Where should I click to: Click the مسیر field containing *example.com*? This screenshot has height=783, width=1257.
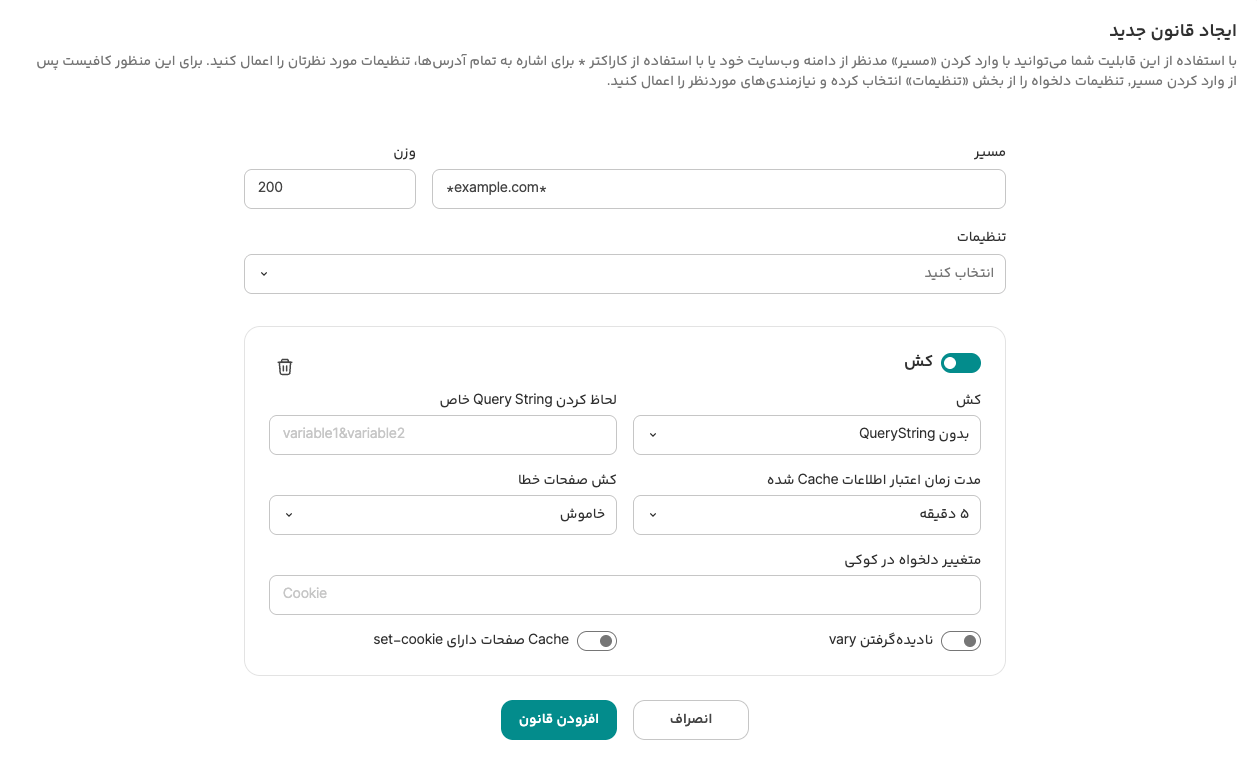[718, 189]
